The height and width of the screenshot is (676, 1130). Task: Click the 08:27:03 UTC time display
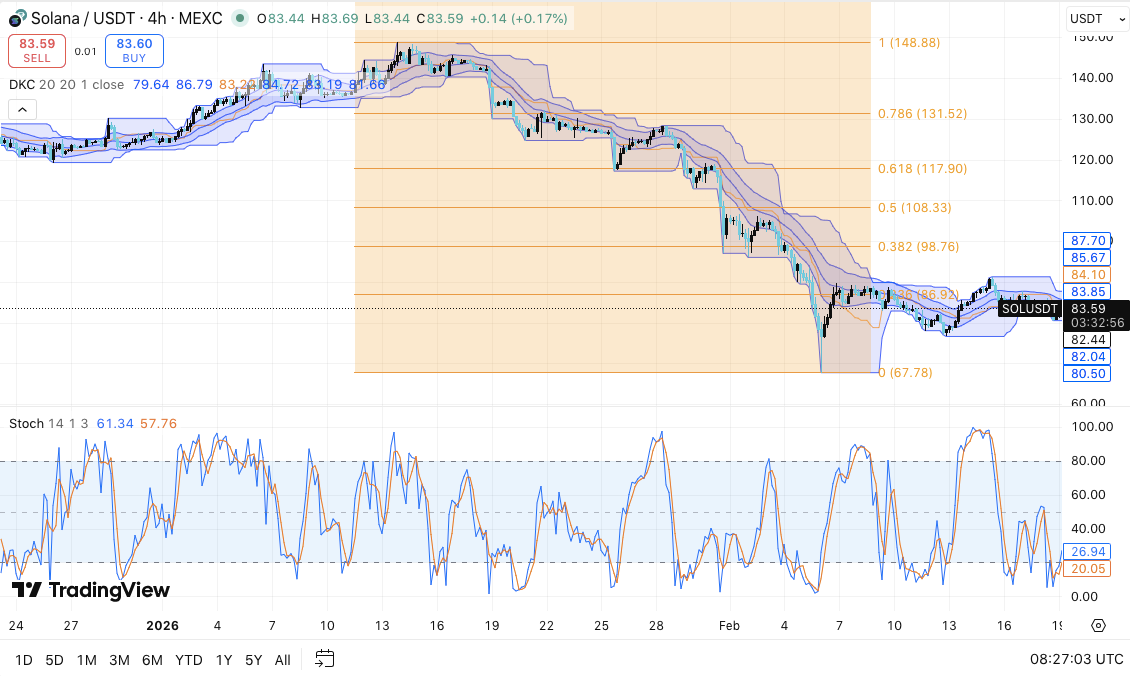click(x=1075, y=659)
